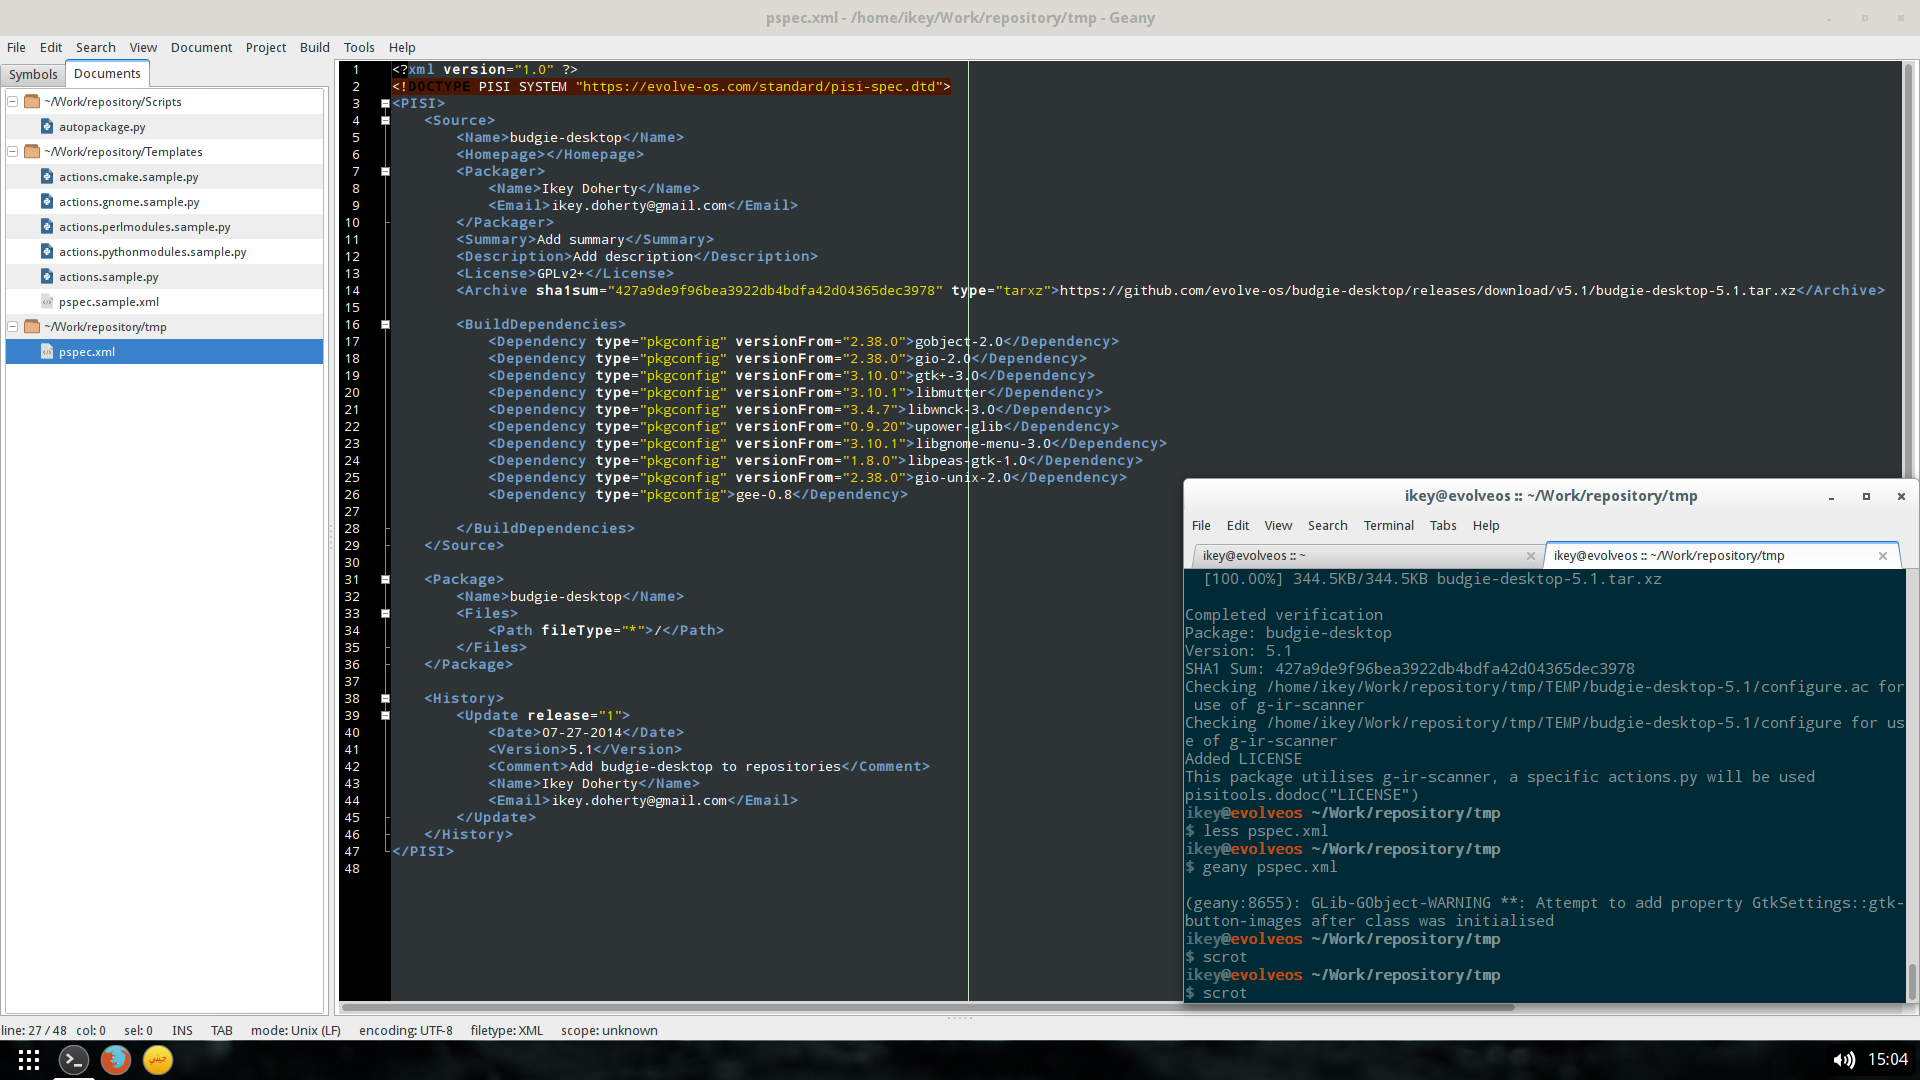This screenshot has width=1920, height=1080.
Task: Collapse the ~/Work/repository/tmp folder
Action: pyautogui.click(x=13, y=327)
